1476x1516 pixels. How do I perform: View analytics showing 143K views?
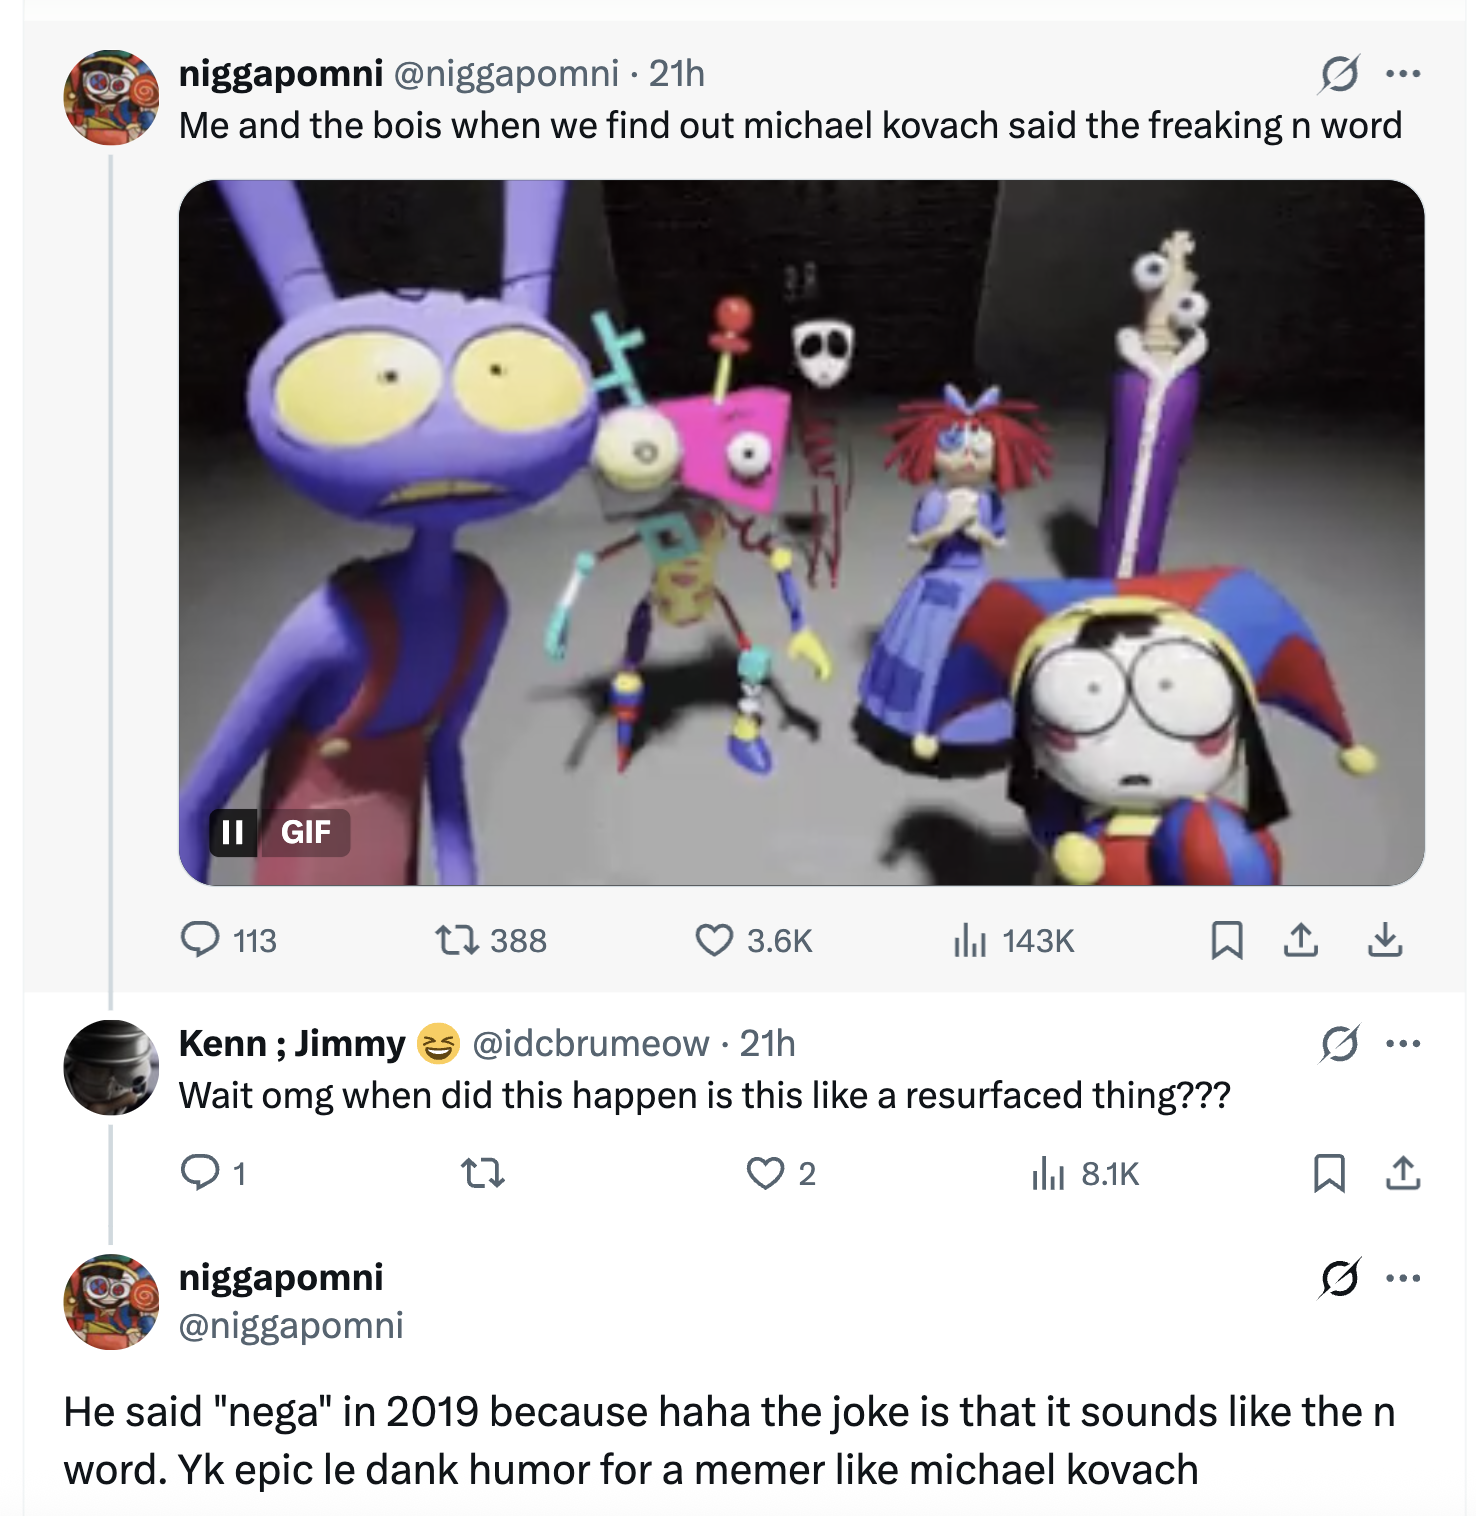coord(970,940)
